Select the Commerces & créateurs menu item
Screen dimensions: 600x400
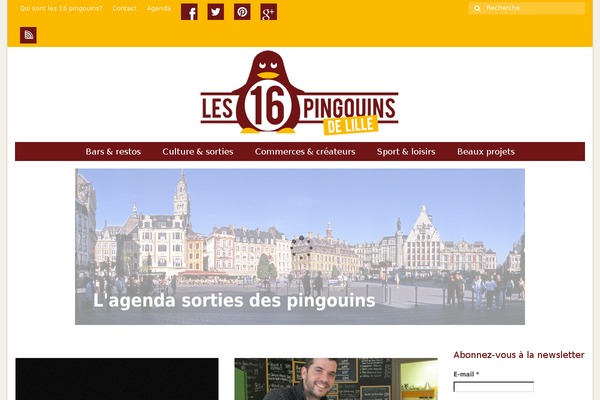point(305,152)
